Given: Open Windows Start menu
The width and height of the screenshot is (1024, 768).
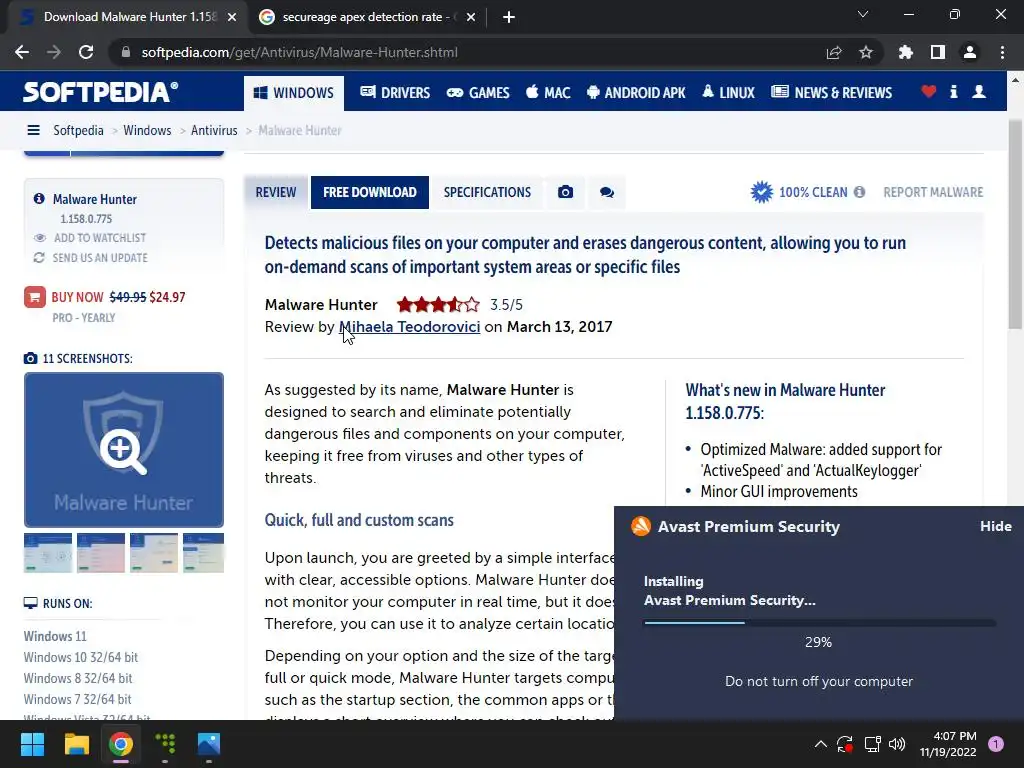Looking at the screenshot, I should (32, 744).
